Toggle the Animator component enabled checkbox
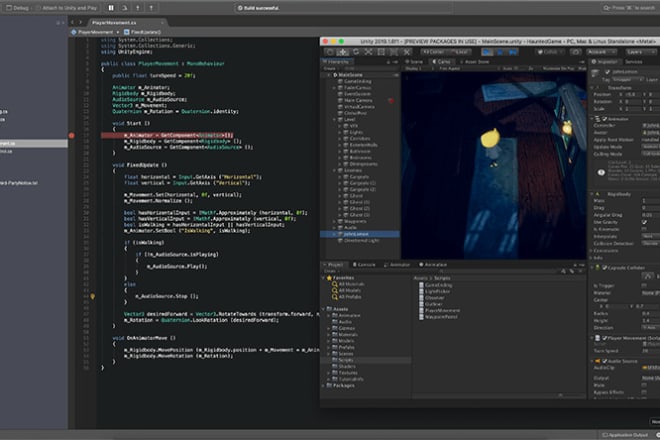660x440 pixels. click(x=604, y=119)
